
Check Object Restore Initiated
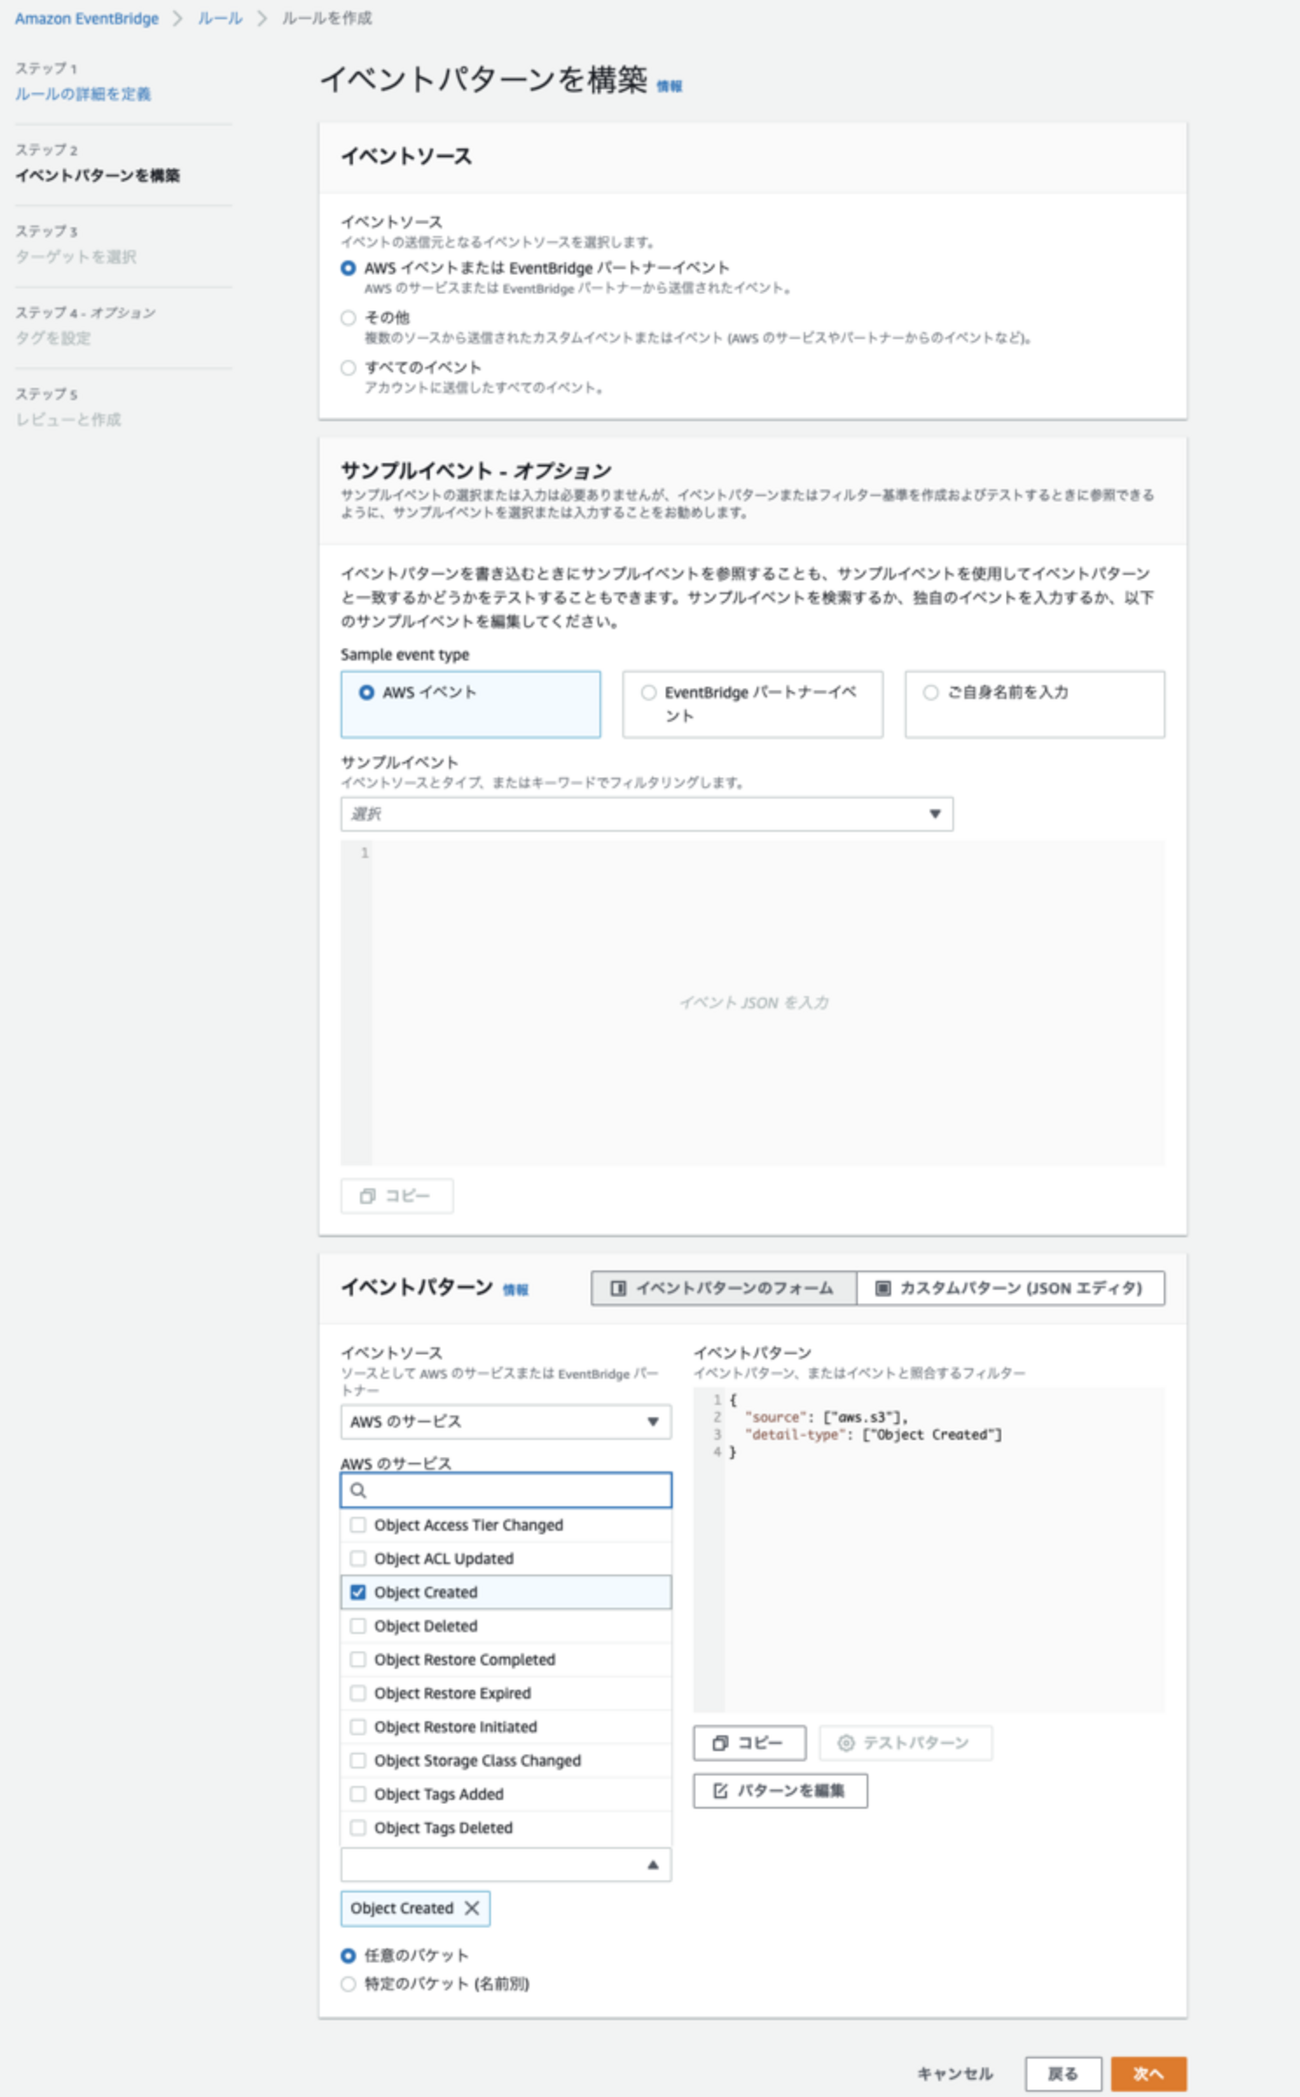[x=358, y=1727]
